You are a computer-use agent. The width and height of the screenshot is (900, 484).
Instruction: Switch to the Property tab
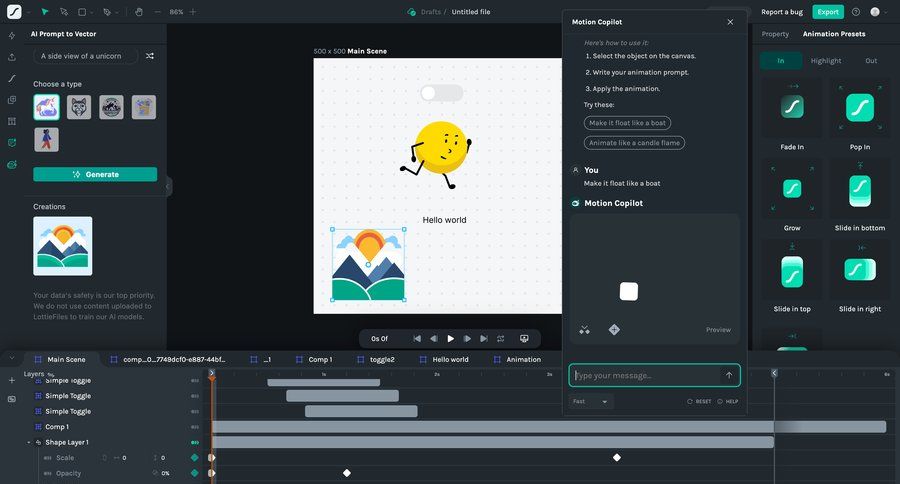coord(775,34)
